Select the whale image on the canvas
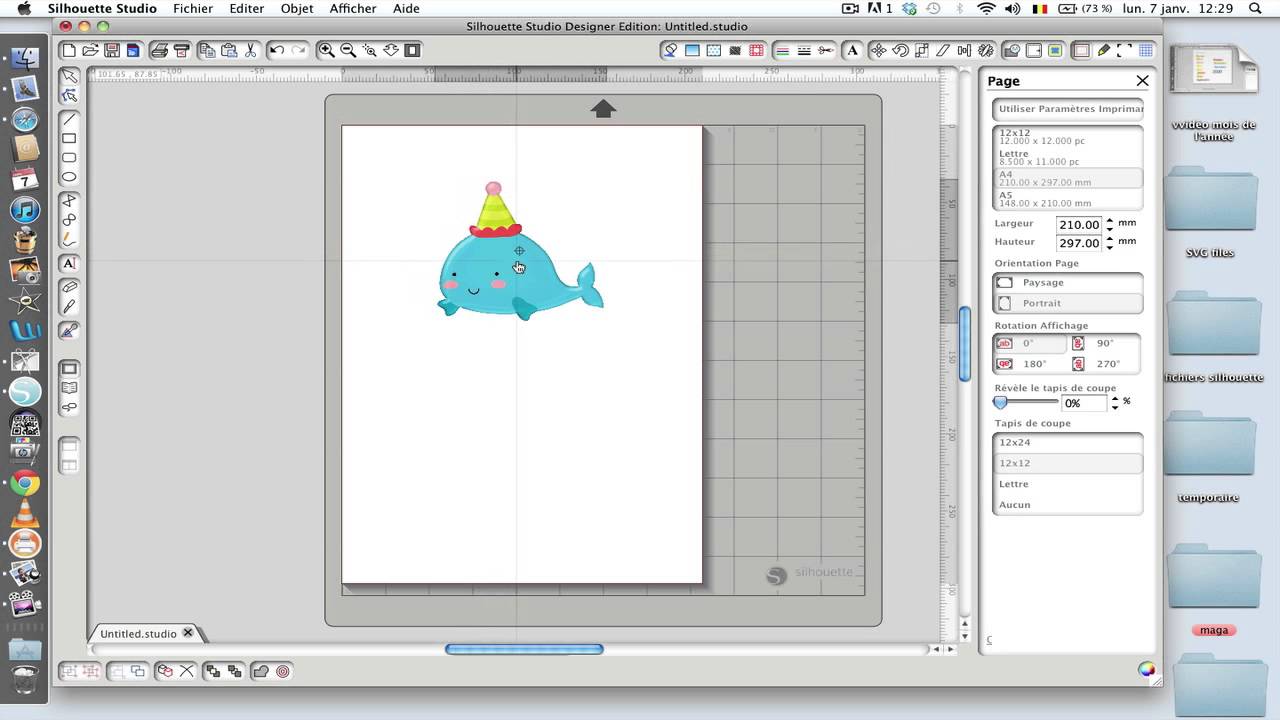This screenshot has width=1280, height=720. (x=520, y=252)
